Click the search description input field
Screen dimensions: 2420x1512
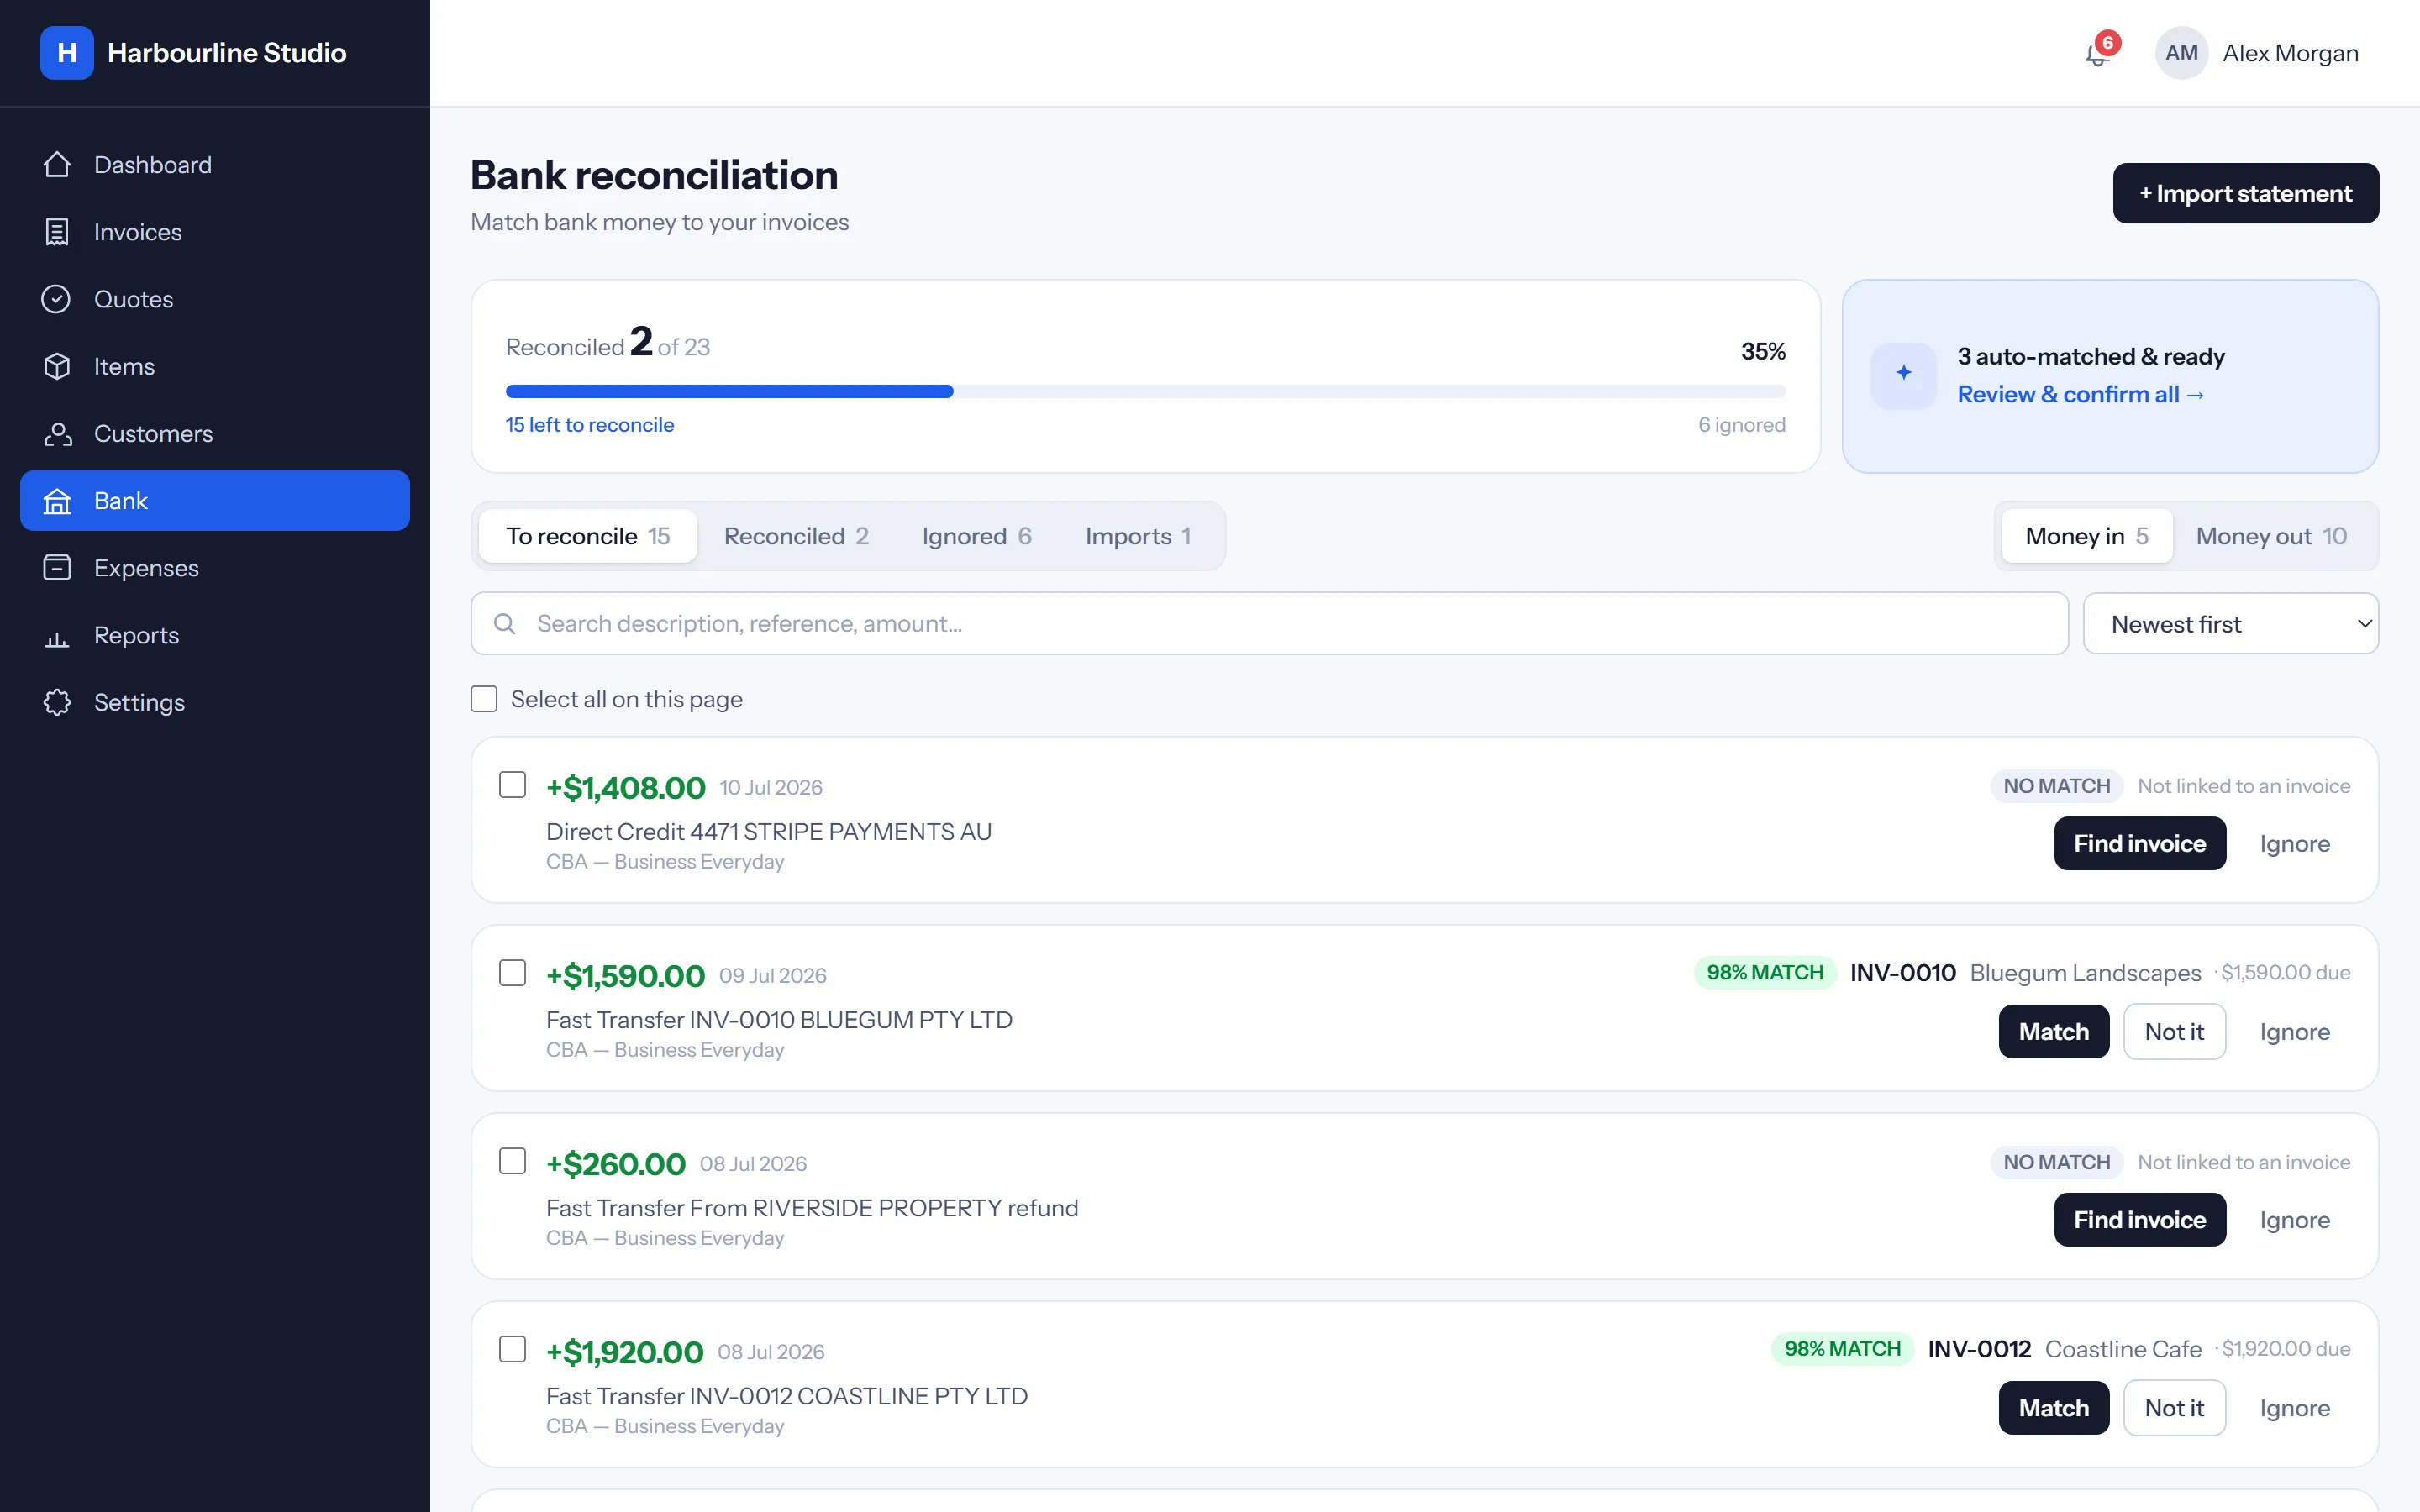pos(1269,624)
